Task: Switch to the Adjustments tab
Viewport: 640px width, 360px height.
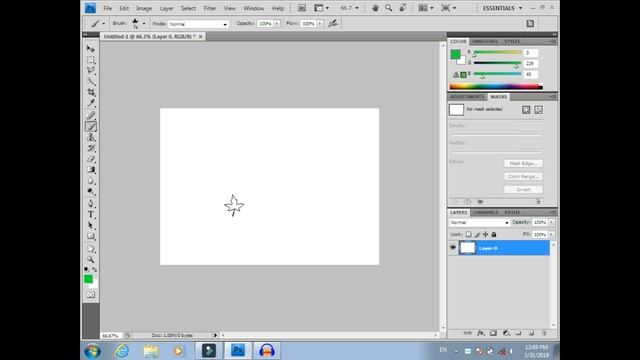Action: 467,97
